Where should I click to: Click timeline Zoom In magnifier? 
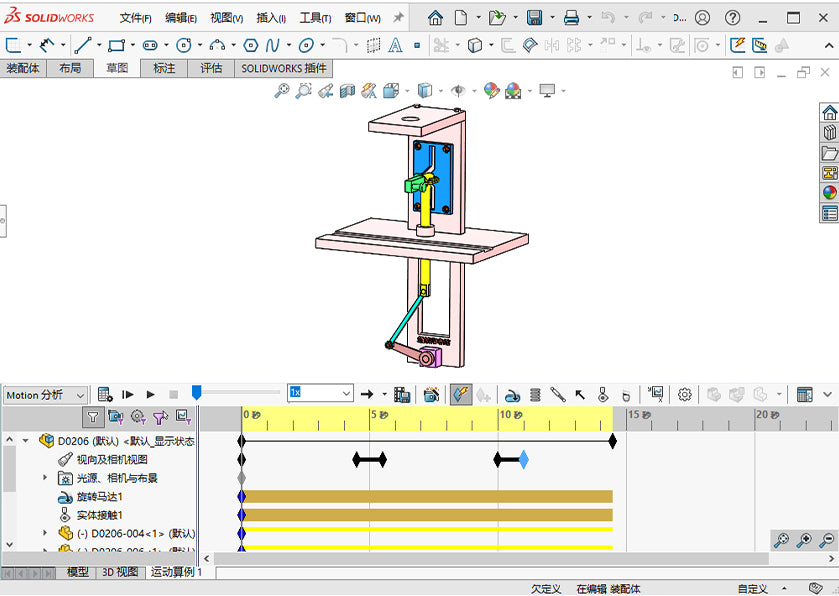tap(804, 540)
